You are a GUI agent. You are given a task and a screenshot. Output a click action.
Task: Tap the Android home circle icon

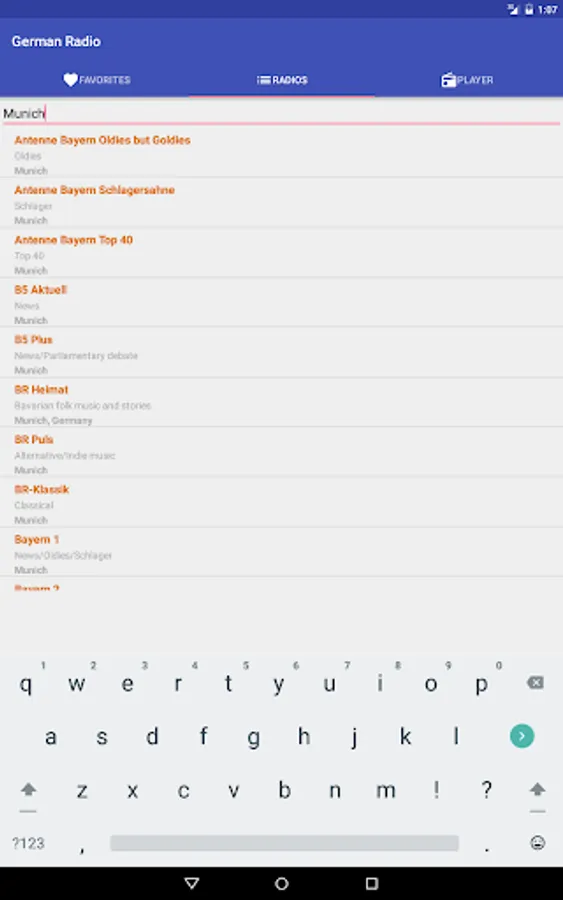[282, 883]
